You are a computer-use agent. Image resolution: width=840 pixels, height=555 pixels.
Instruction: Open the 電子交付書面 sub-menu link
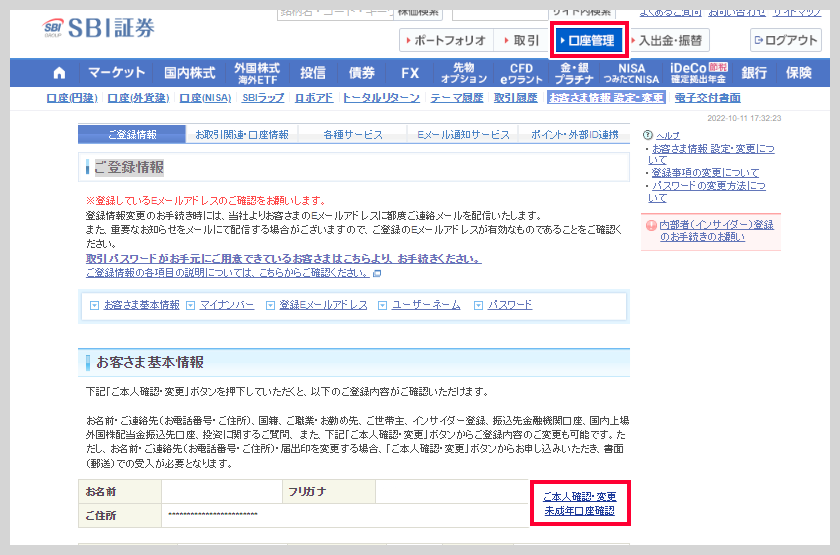(707, 98)
